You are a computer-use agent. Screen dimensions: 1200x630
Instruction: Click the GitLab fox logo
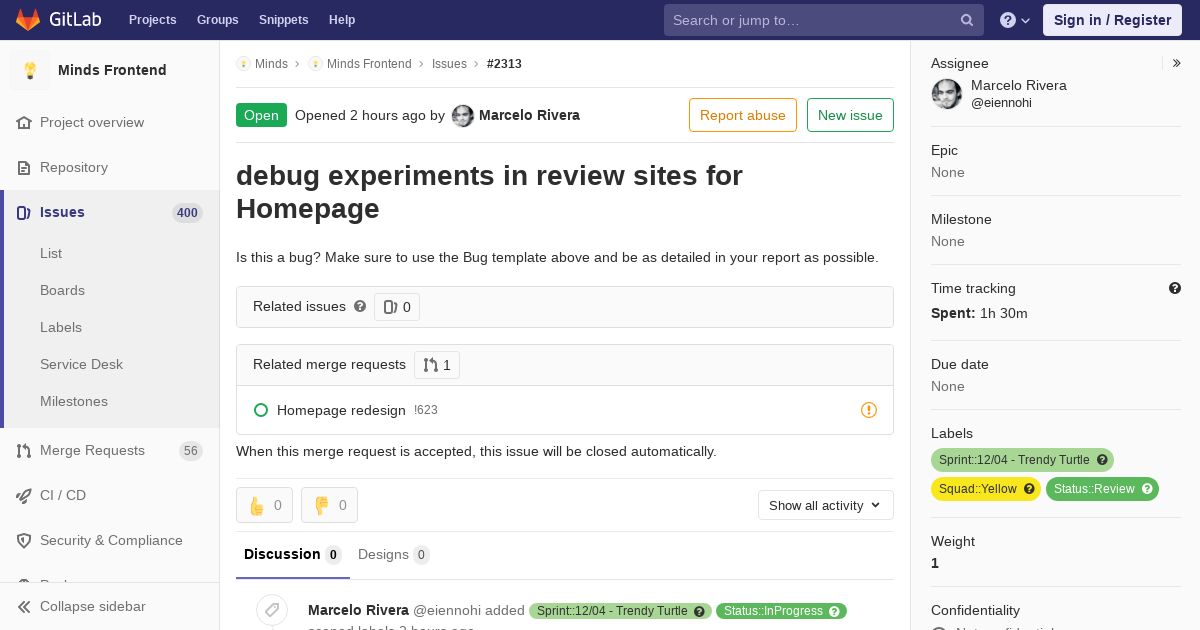click(x=28, y=19)
